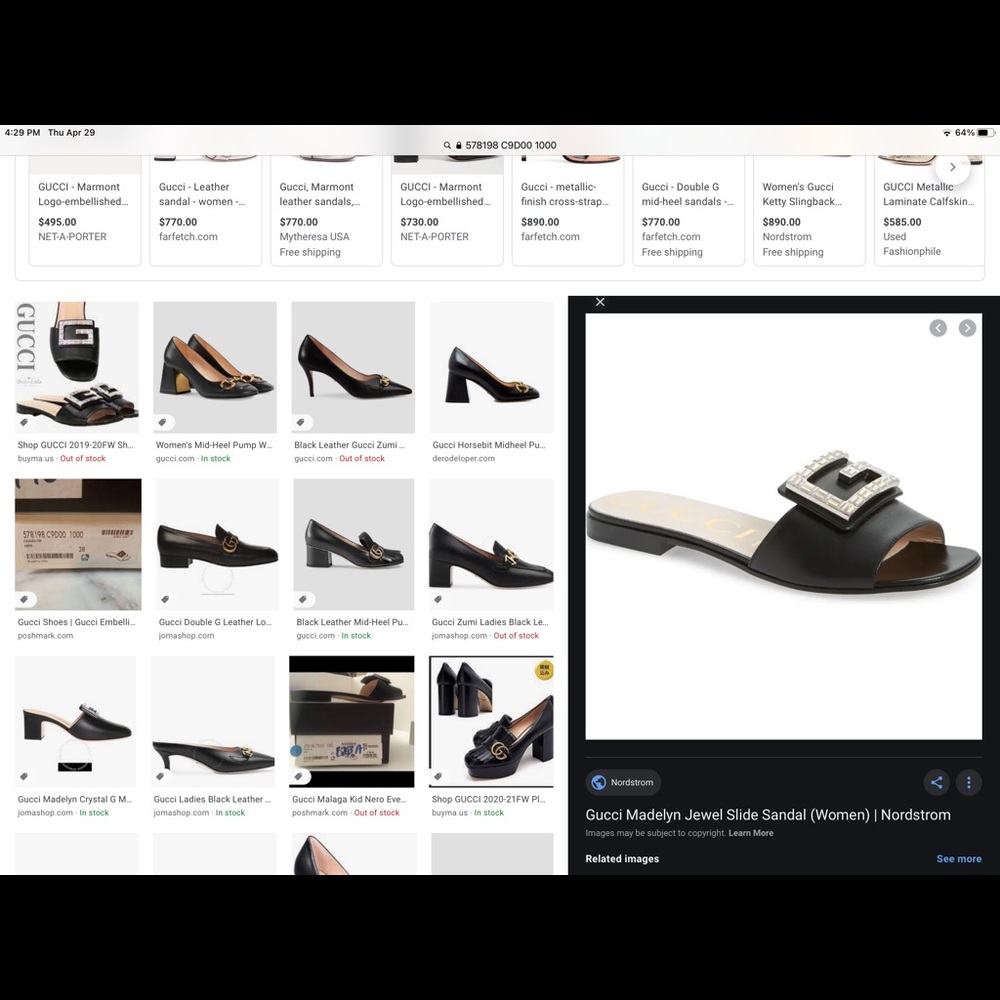Tap product tag icon on 2020-21FW platform image

438,776
